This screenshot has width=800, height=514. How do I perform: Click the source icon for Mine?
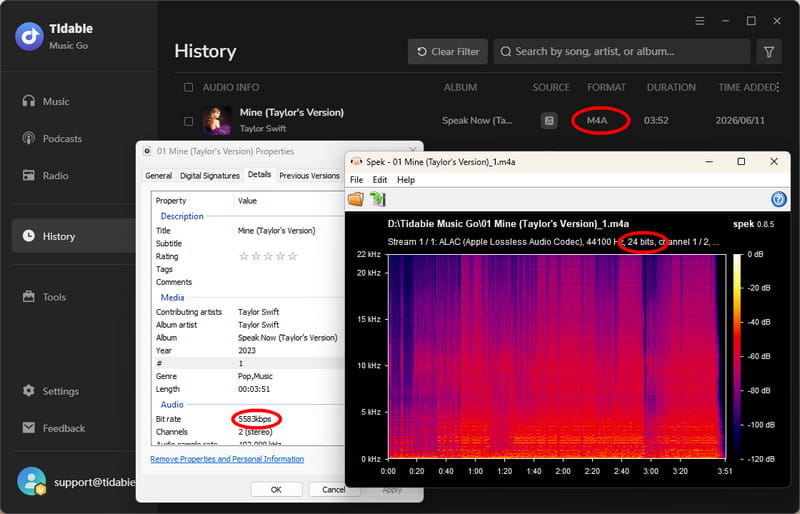point(549,120)
